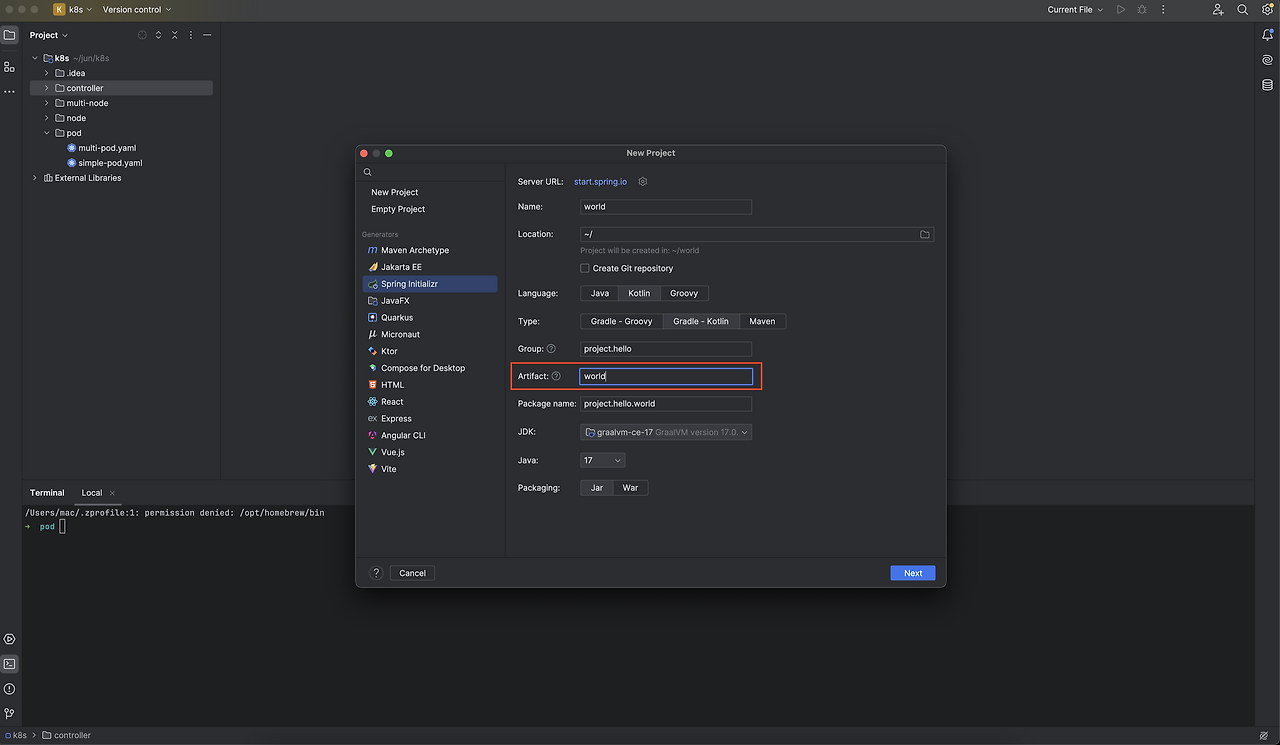Click the Debug bug icon
This screenshot has width=1280, height=745.
(1141, 9)
